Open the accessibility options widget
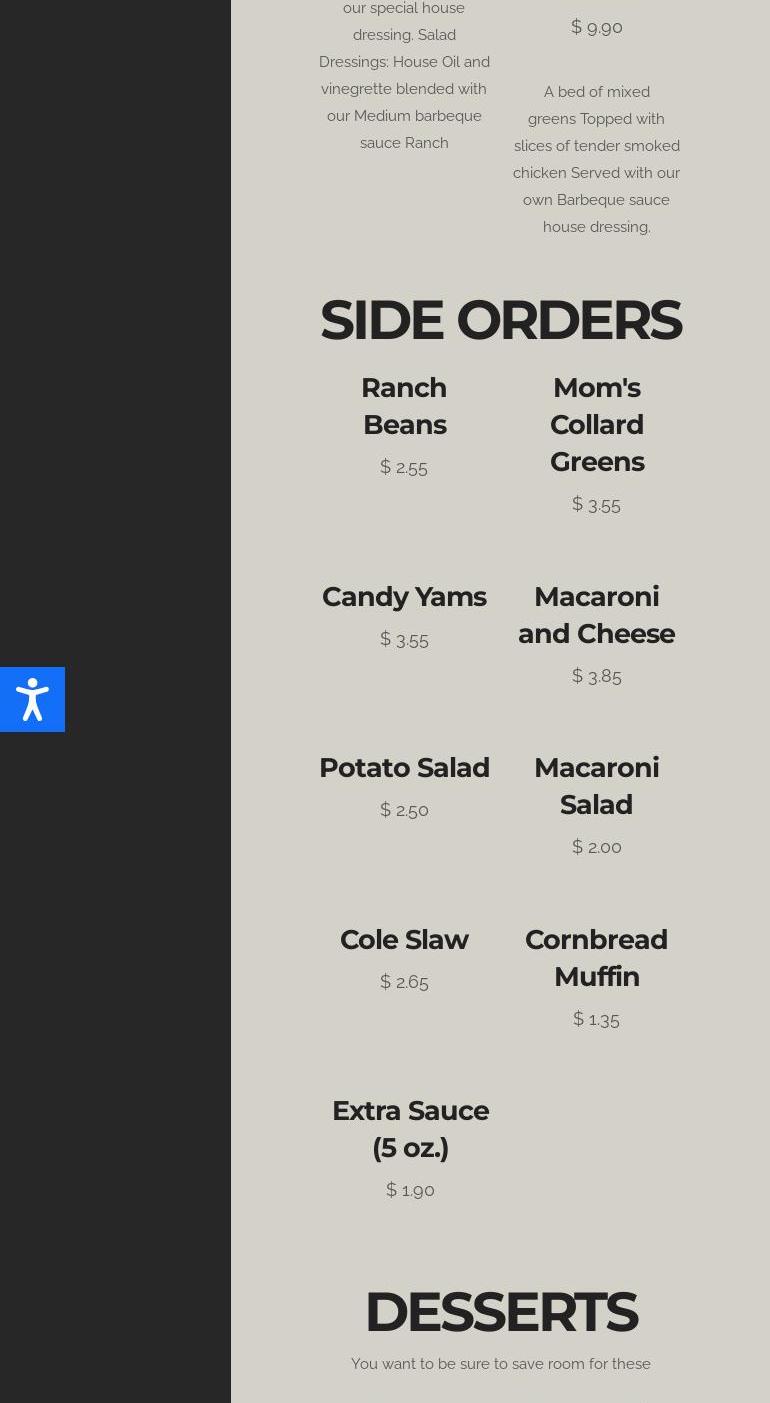 tap(32, 699)
